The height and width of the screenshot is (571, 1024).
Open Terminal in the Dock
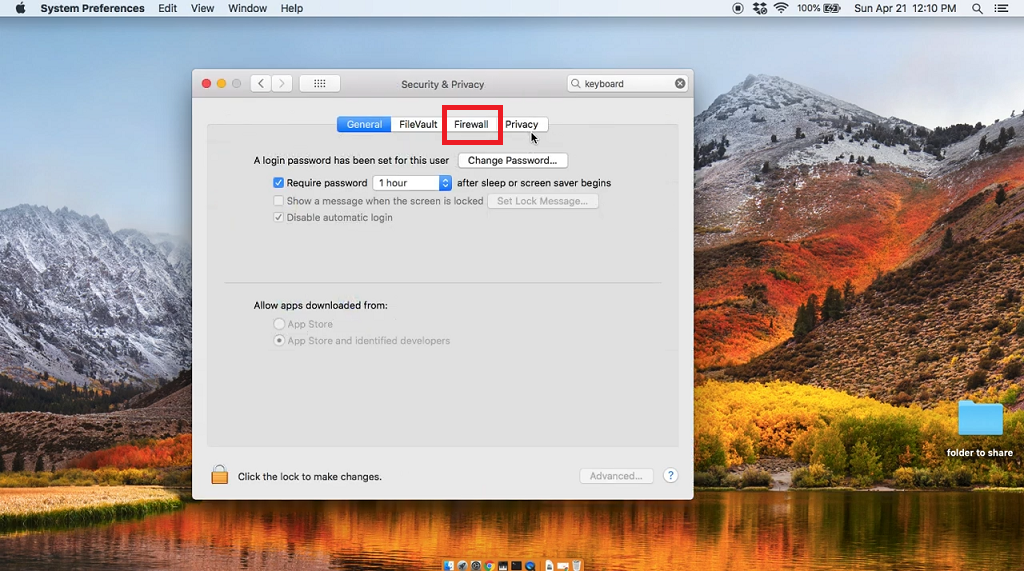click(517, 566)
